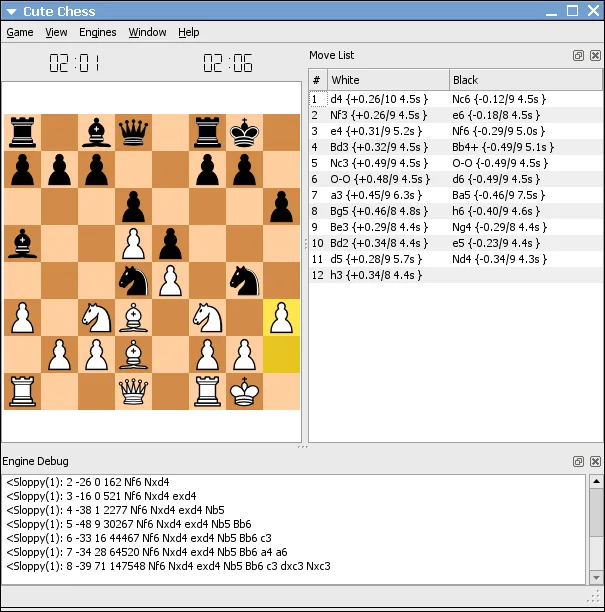
Task: Click debug line ending 'dxc3 Nxc3'
Action: coord(169,566)
